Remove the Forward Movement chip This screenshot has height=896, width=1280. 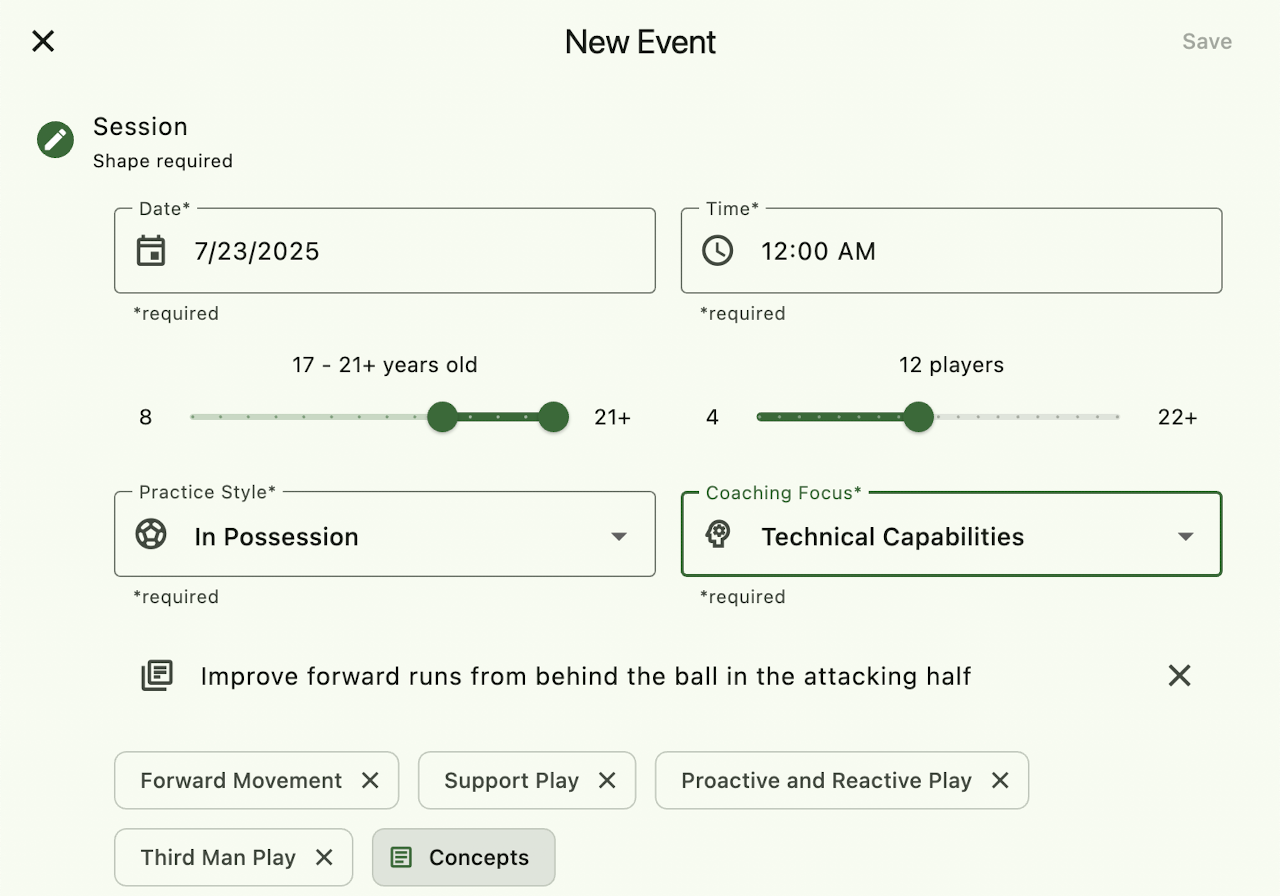tap(370, 780)
